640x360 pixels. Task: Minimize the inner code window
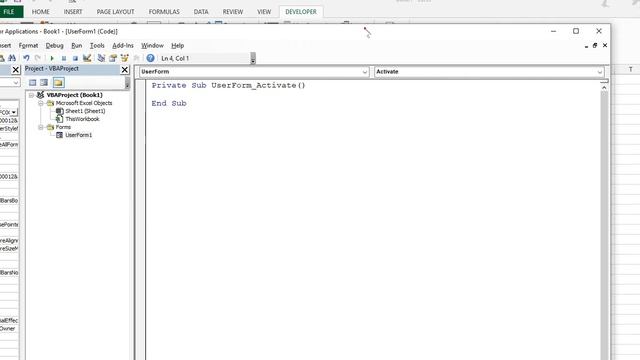point(586,46)
